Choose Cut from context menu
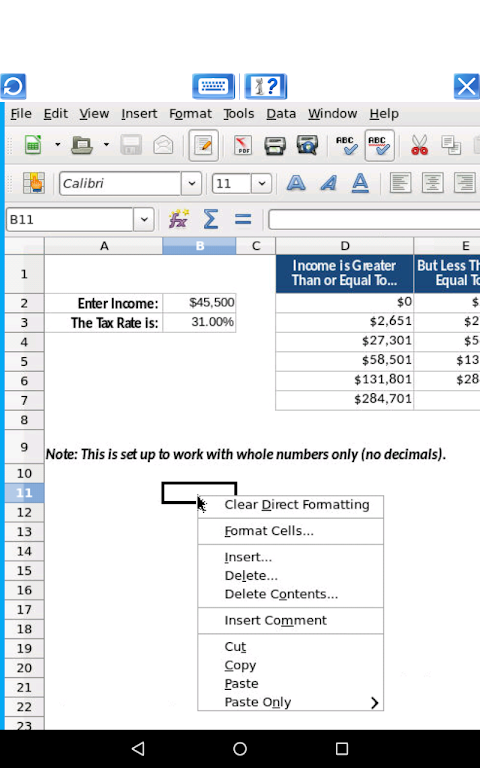The width and height of the screenshot is (480, 768). 290,647
